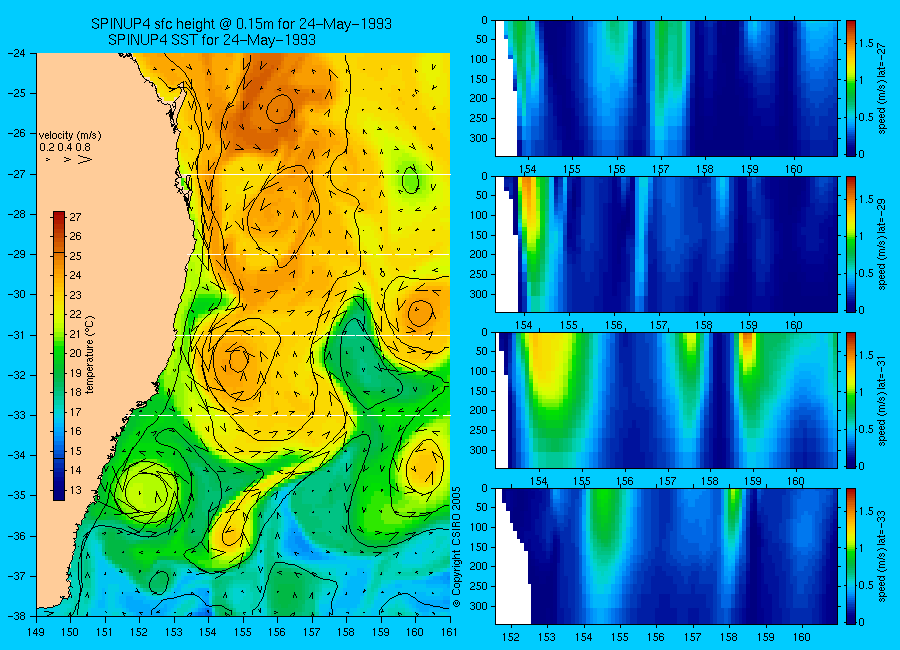This screenshot has width=900, height=650.
Task: Click the -29 latitude axis label
Action: tap(16, 254)
